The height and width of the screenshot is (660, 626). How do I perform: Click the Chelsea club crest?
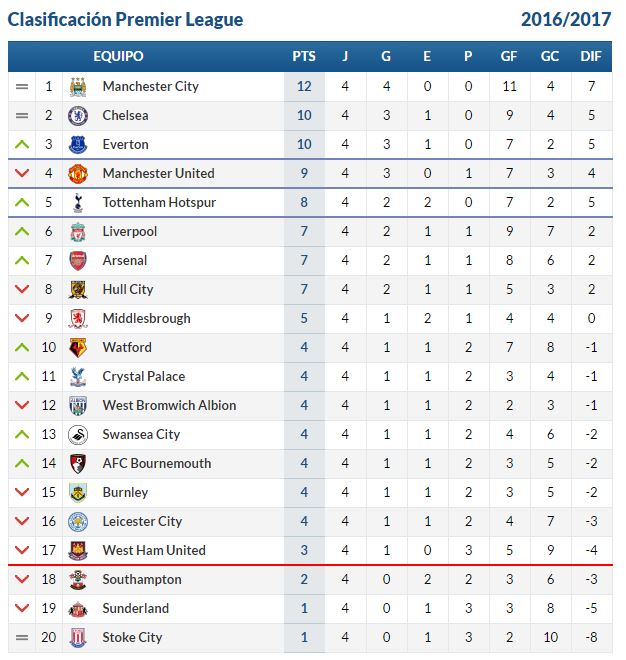point(78,116)
